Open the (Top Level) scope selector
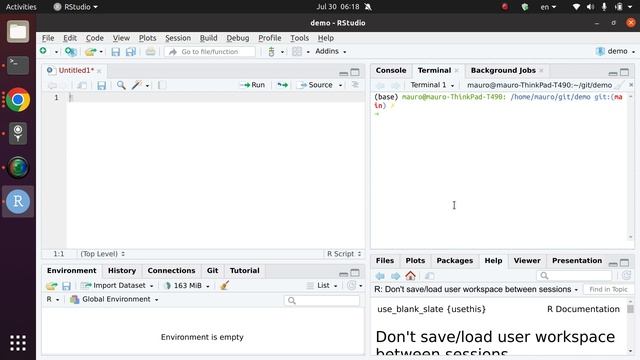The width and height of the screenshot is (640, 360). 102,254
